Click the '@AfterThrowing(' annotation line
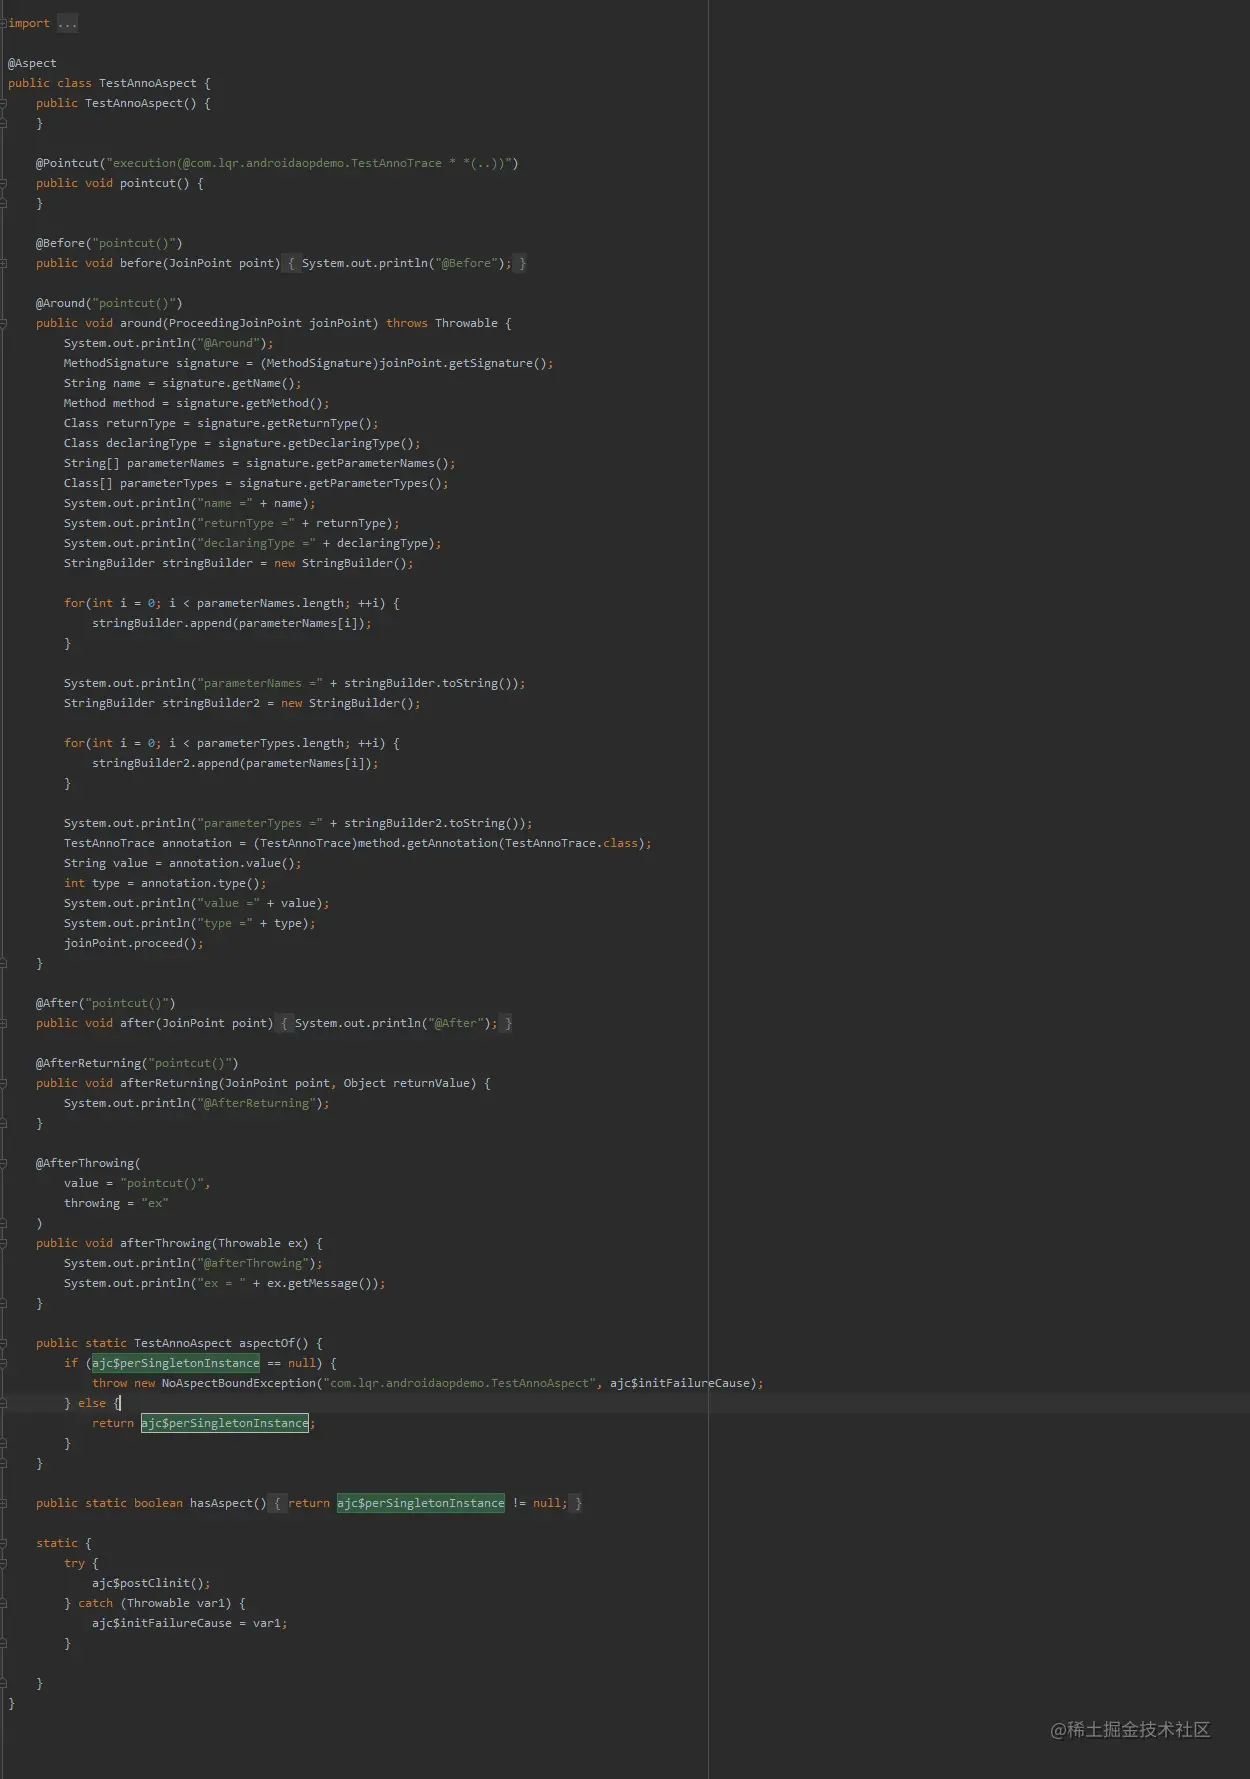The height and width of the screenshot is (1779, 1250). (x=88, y=1163)
